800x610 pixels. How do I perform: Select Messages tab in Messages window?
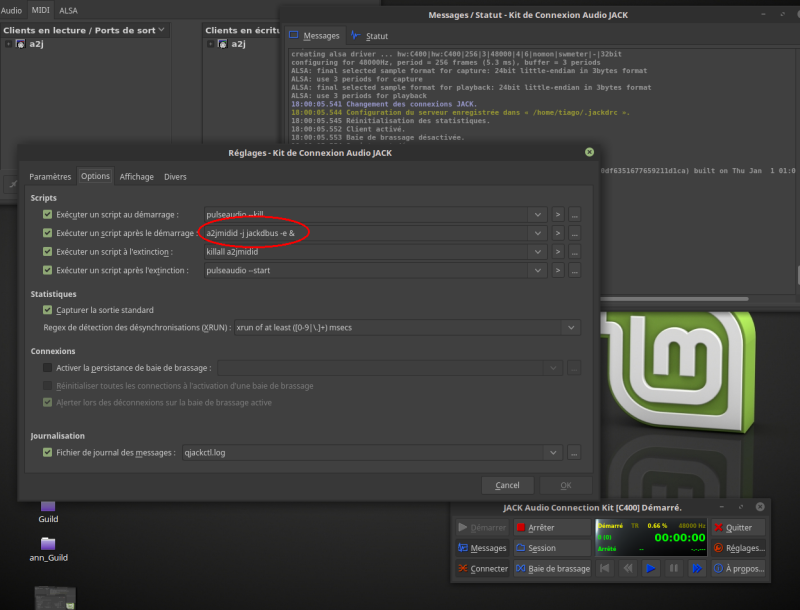(x=315, y=36)
